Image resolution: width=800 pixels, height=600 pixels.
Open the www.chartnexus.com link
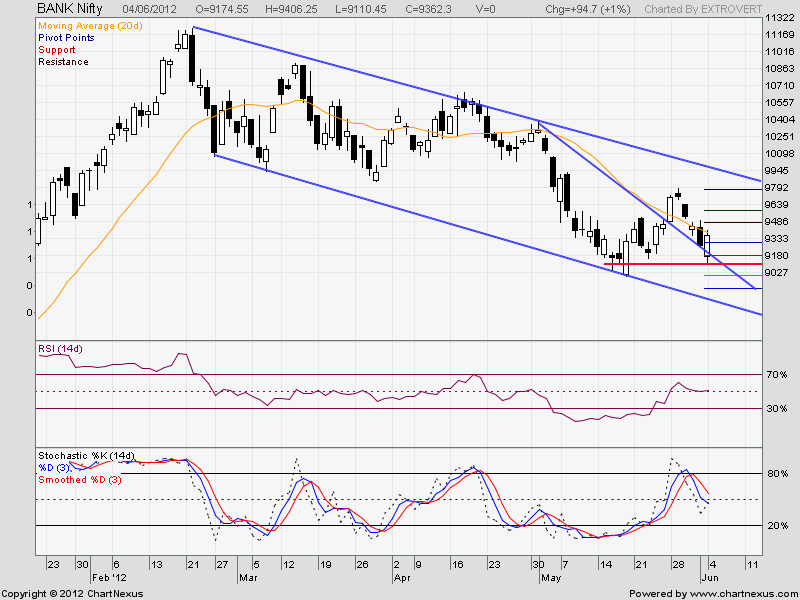pyautogui.click(x=739, y=592)
